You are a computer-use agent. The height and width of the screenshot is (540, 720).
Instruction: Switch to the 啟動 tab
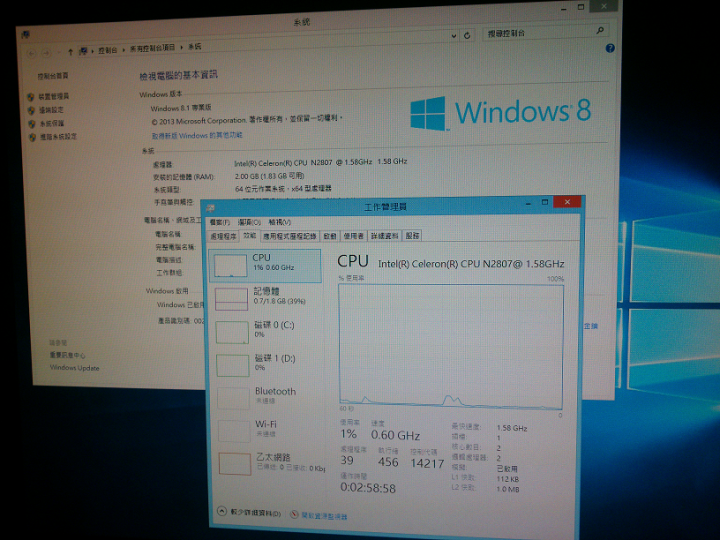coord(330,236)
